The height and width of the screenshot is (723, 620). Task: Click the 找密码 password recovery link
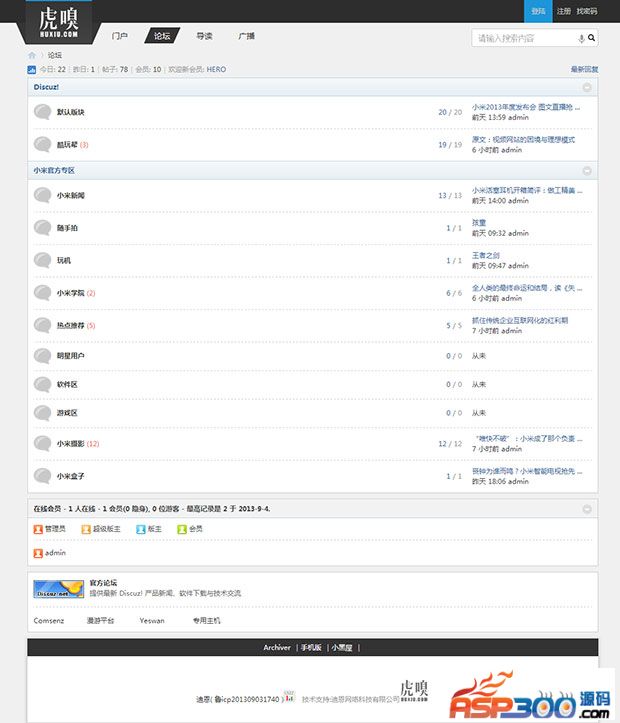(x=587, y=11)
